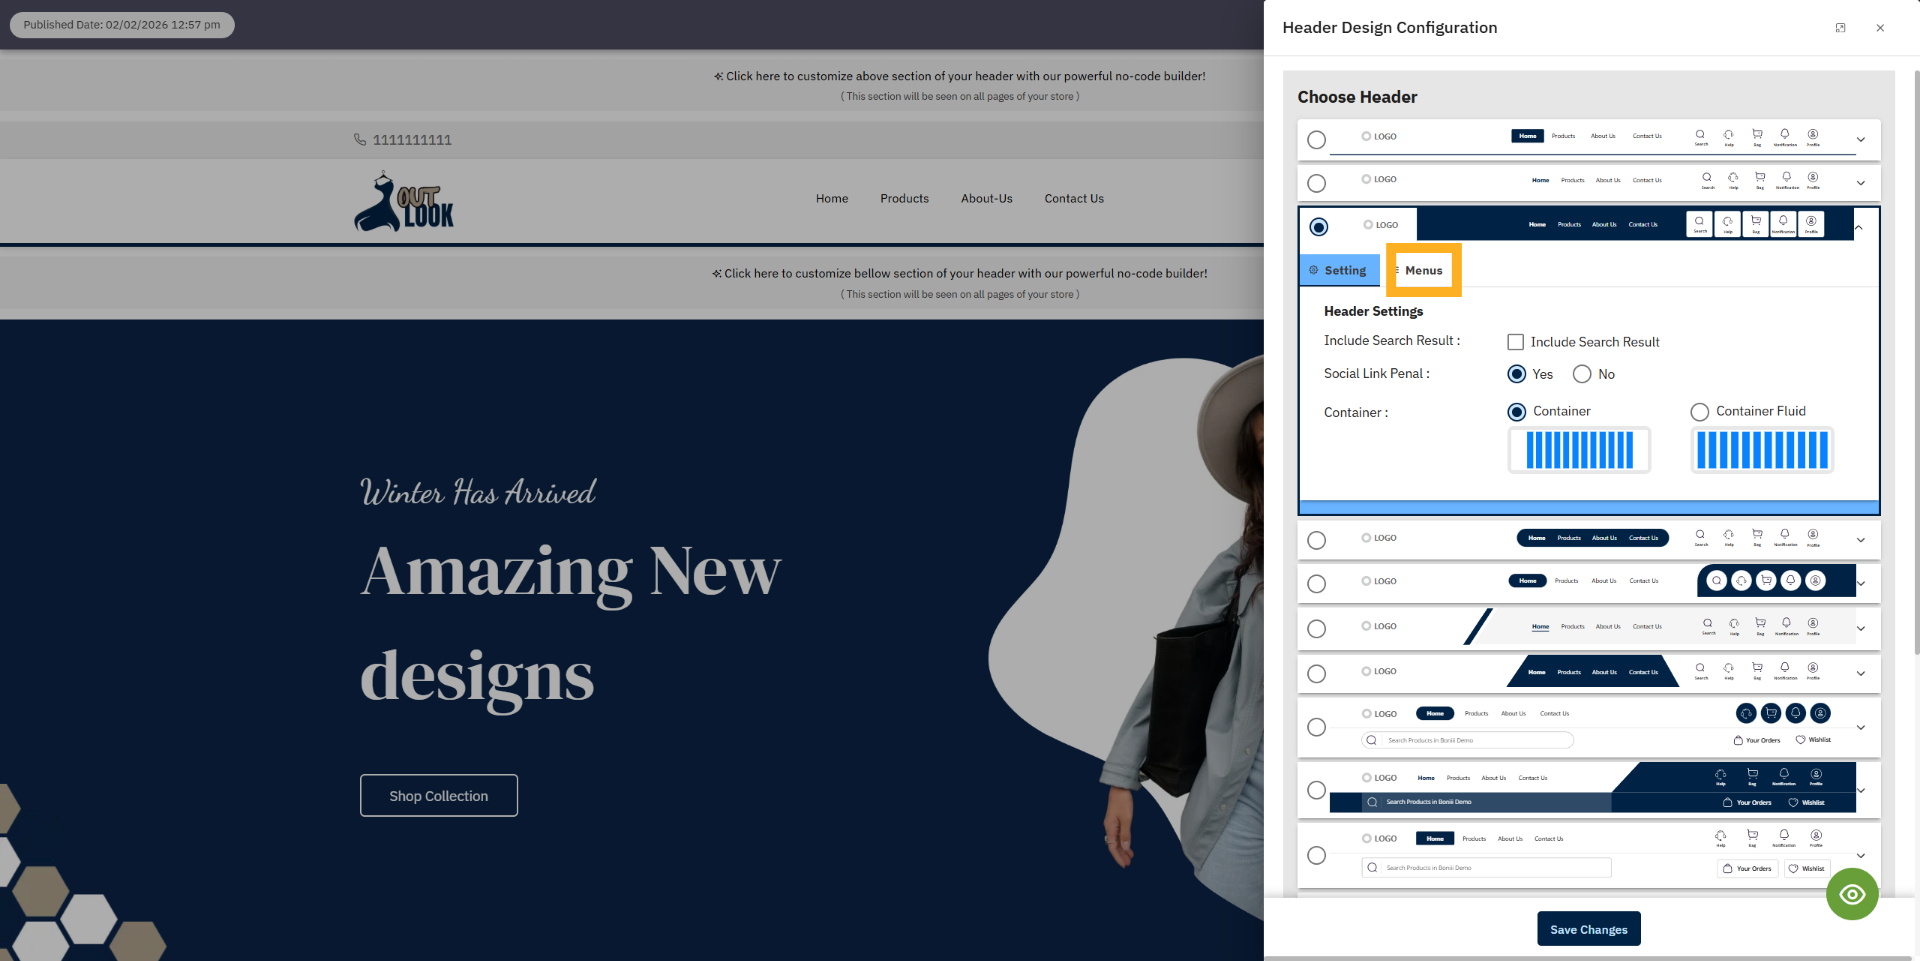The height and width of the screenshot is (961, 1920).
Task: Click the configuration panel vertical scrollbar
Action: (1916, 360)
